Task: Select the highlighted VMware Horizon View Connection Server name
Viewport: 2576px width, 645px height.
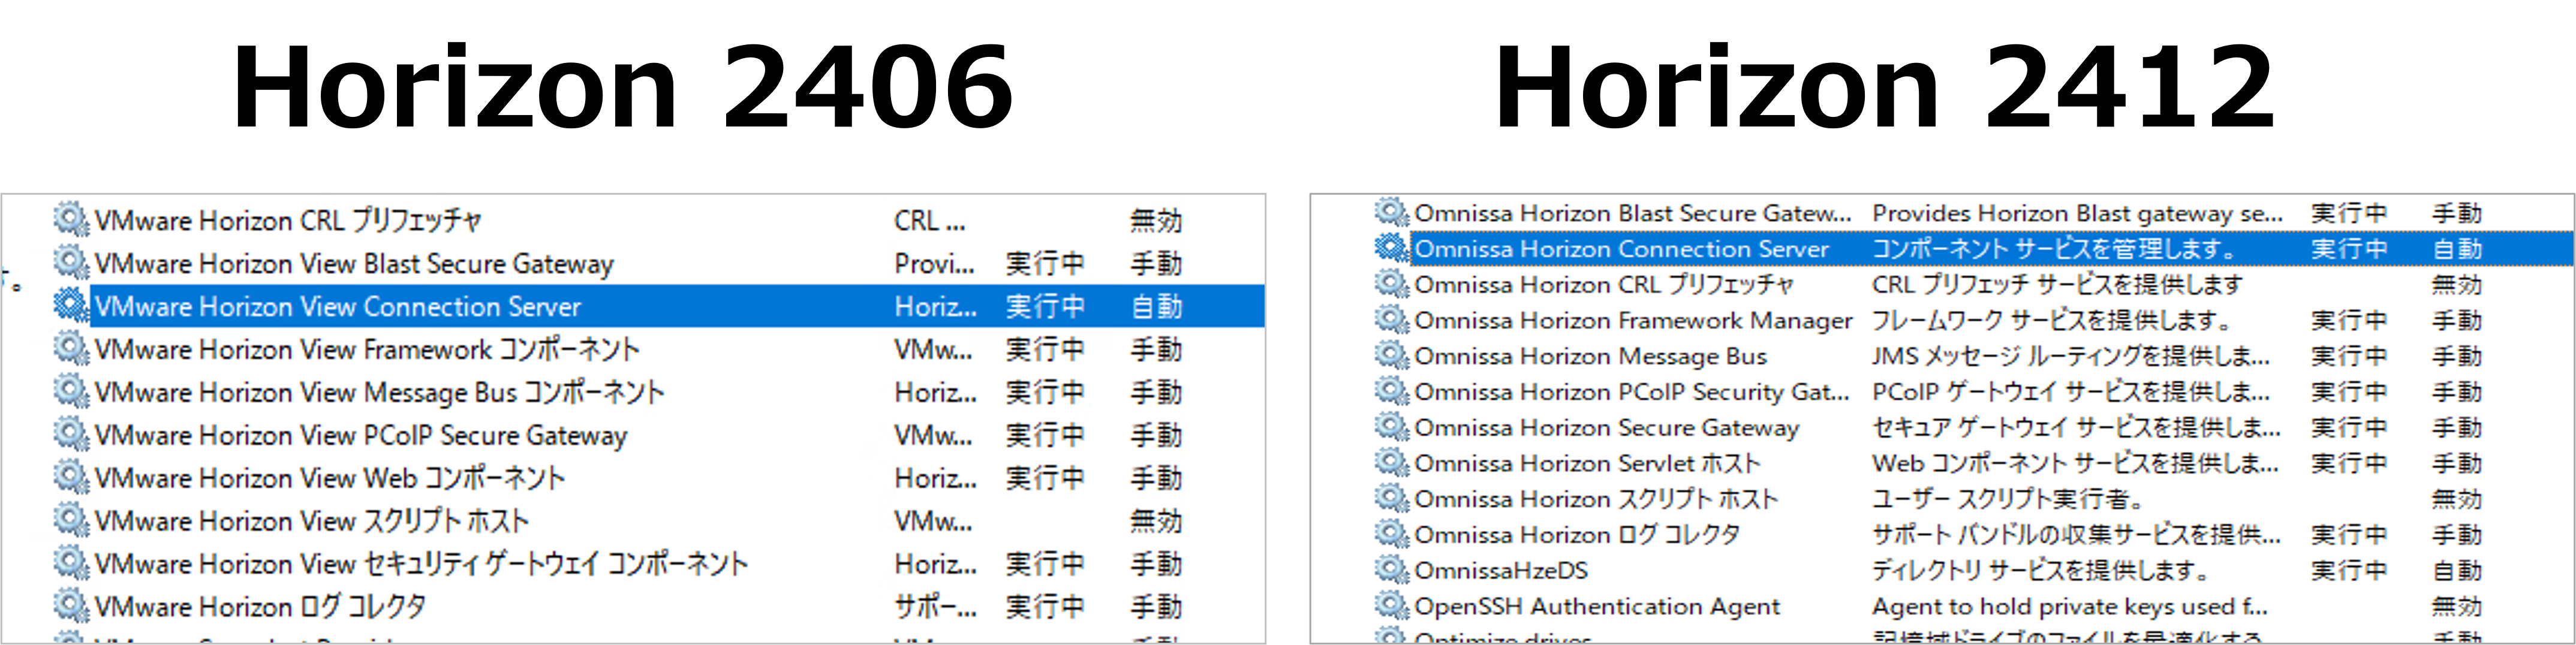Action: pos(338,306)
